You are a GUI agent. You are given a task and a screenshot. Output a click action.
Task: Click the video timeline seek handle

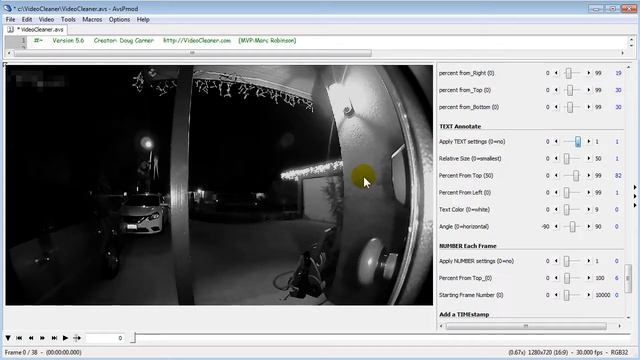pyautogui.click(x=133, y=338)
